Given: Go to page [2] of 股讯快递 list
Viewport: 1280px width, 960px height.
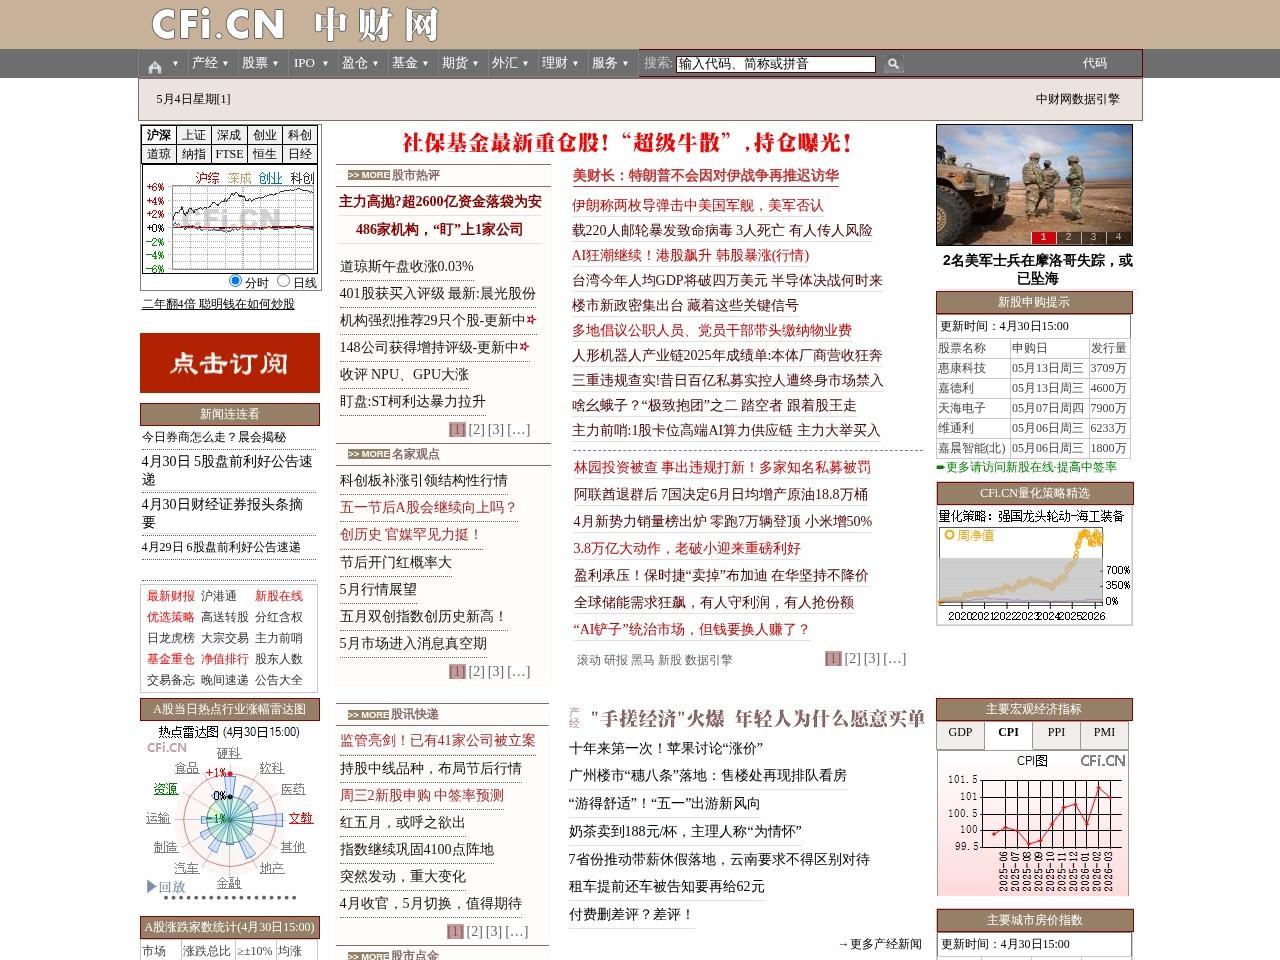Looking at the screenshot, I should (x=475, y=931).
